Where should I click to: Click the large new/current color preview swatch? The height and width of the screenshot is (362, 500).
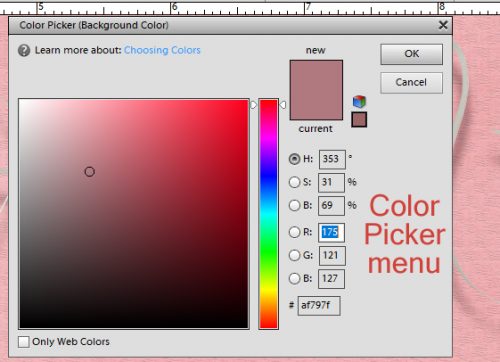316,90
